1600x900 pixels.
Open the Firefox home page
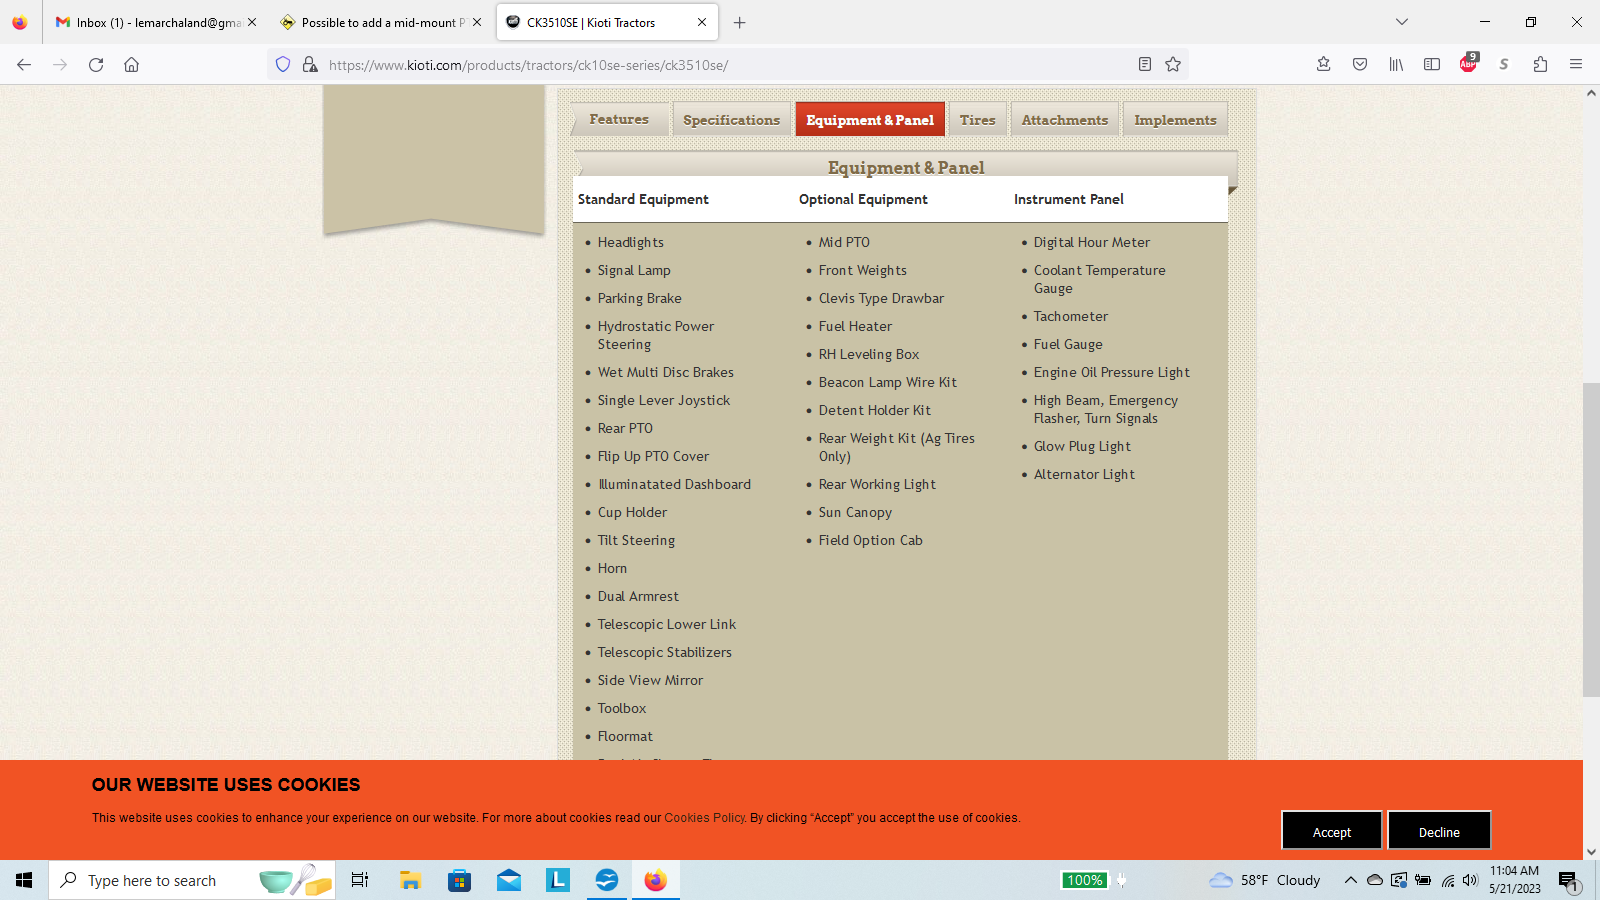pos(131,65)
